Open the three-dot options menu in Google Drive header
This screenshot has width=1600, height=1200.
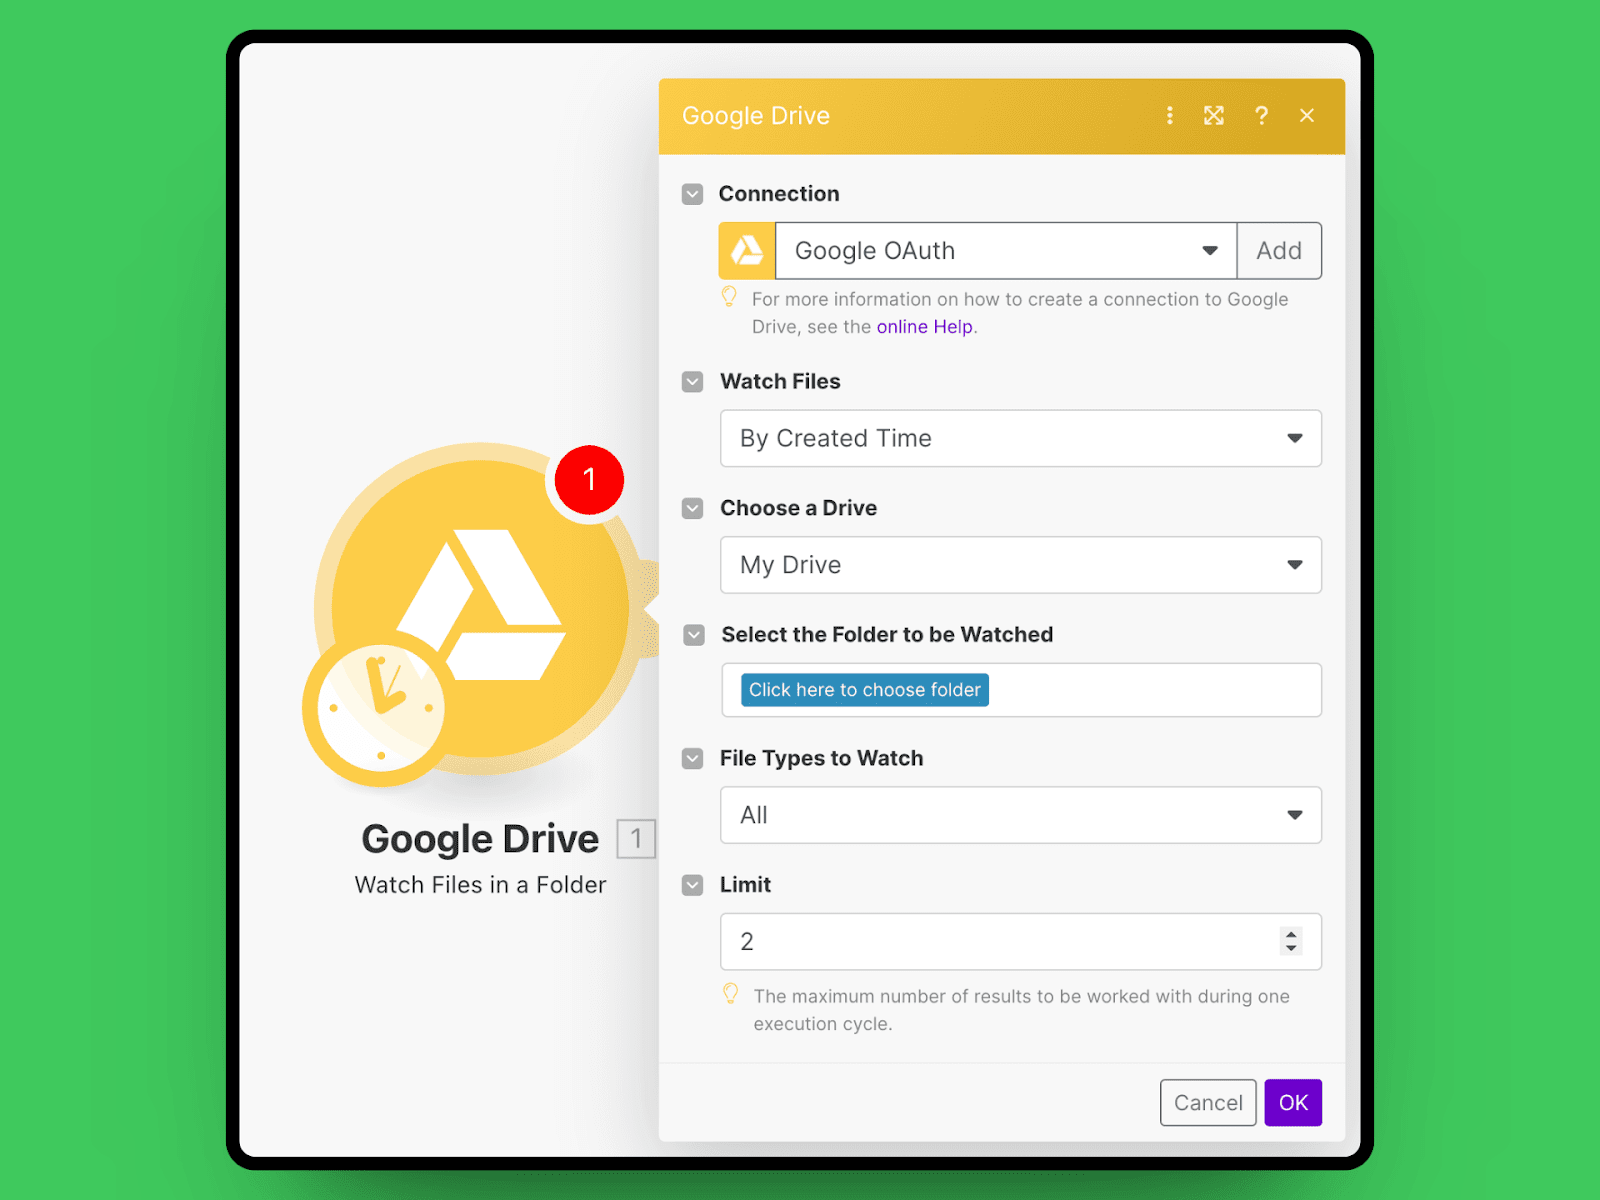click(1169, 116)
